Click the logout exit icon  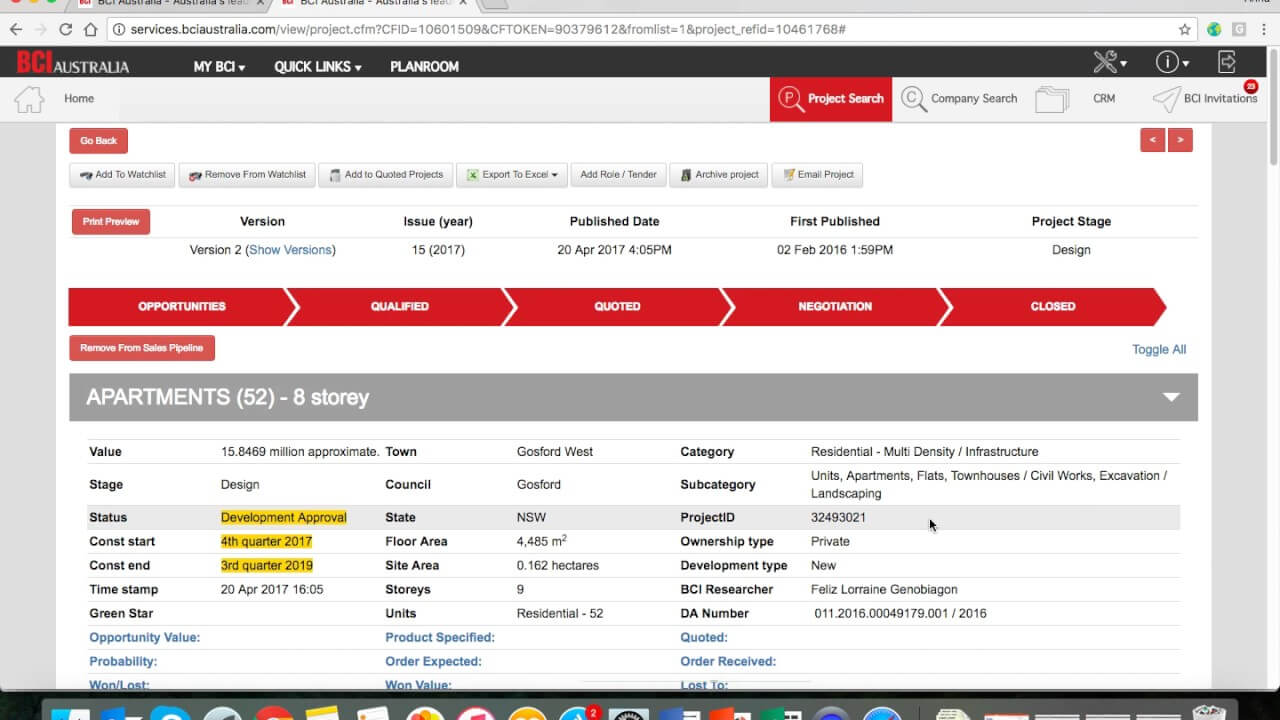coord(1227,62)
